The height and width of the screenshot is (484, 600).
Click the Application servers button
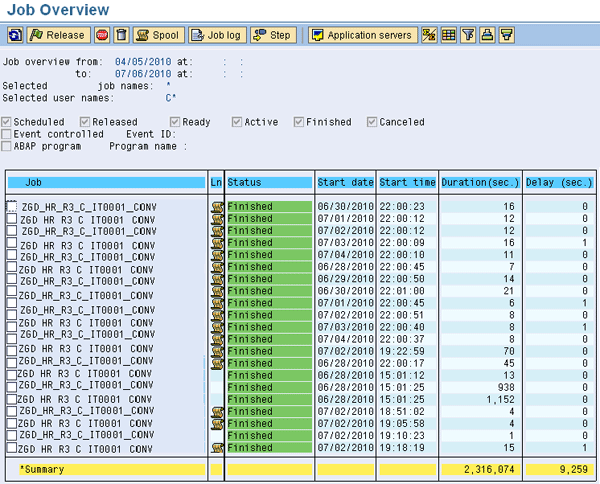[x=362, y=35]
